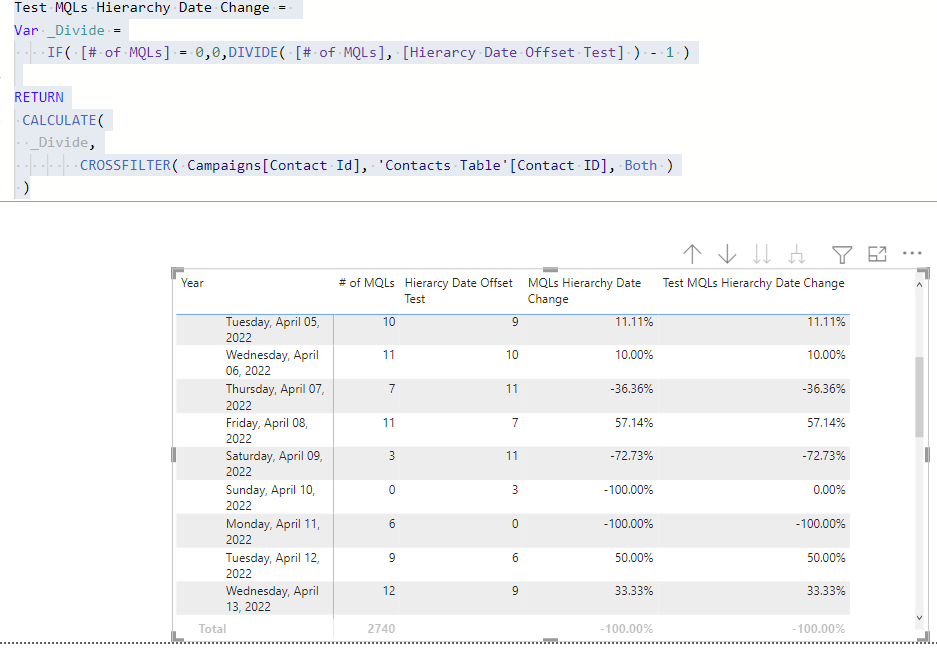
Task: Turn on Drill down mode arrow
Action: [x=727, y=255]
